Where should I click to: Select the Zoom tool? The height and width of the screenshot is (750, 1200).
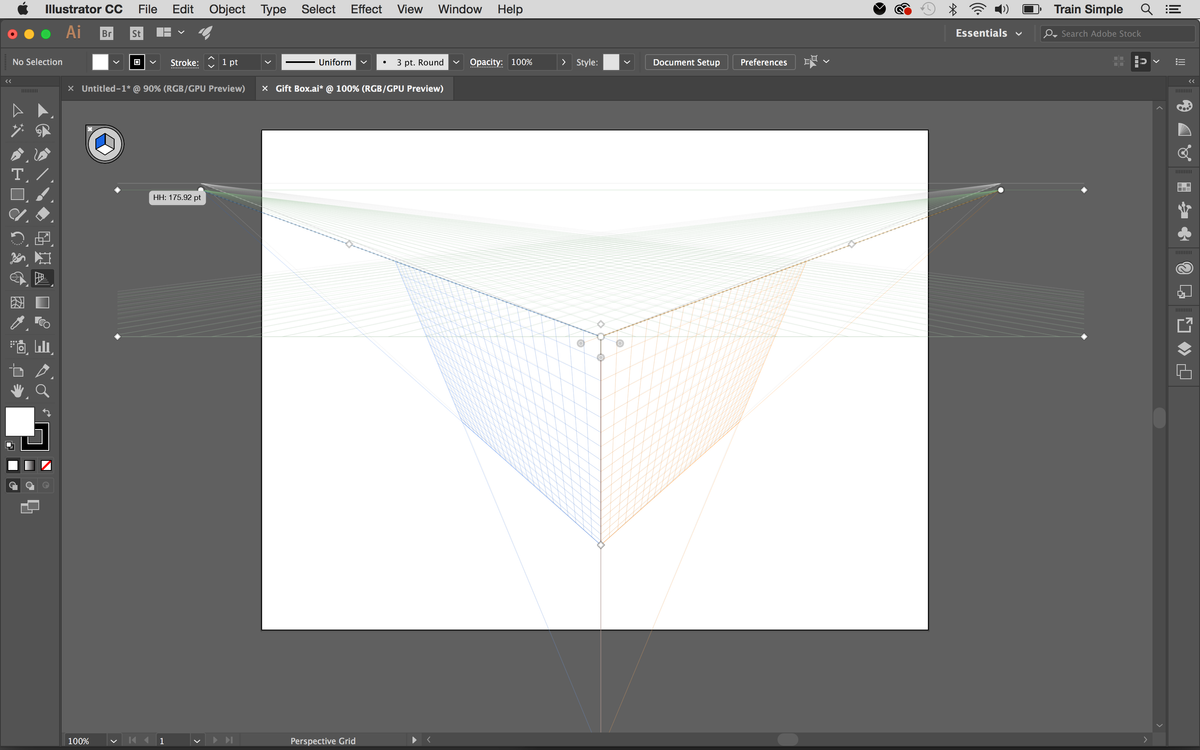(41, 391)
